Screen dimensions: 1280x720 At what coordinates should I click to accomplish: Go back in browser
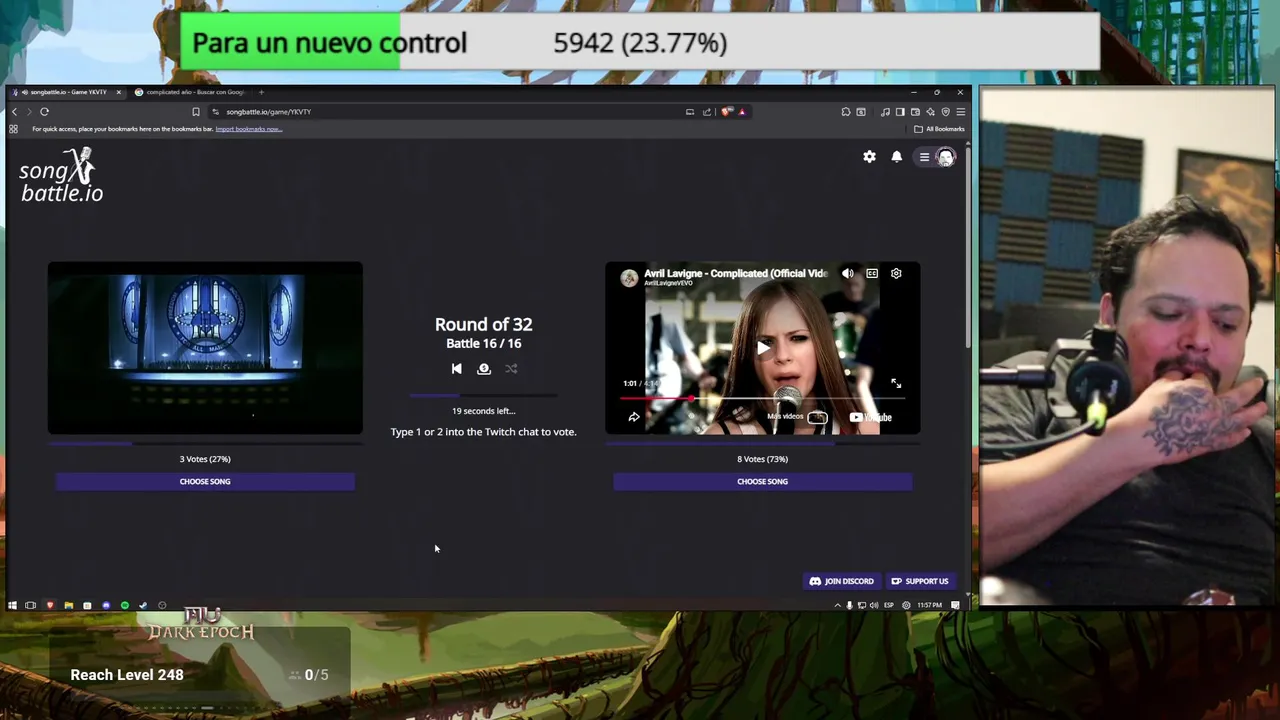(14, 112)
